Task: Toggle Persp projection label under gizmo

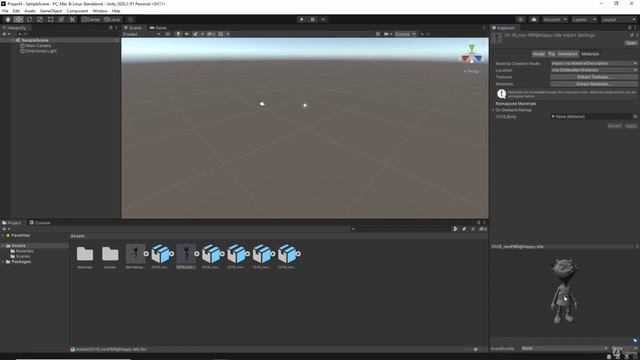Action: (x=472, y=71)
